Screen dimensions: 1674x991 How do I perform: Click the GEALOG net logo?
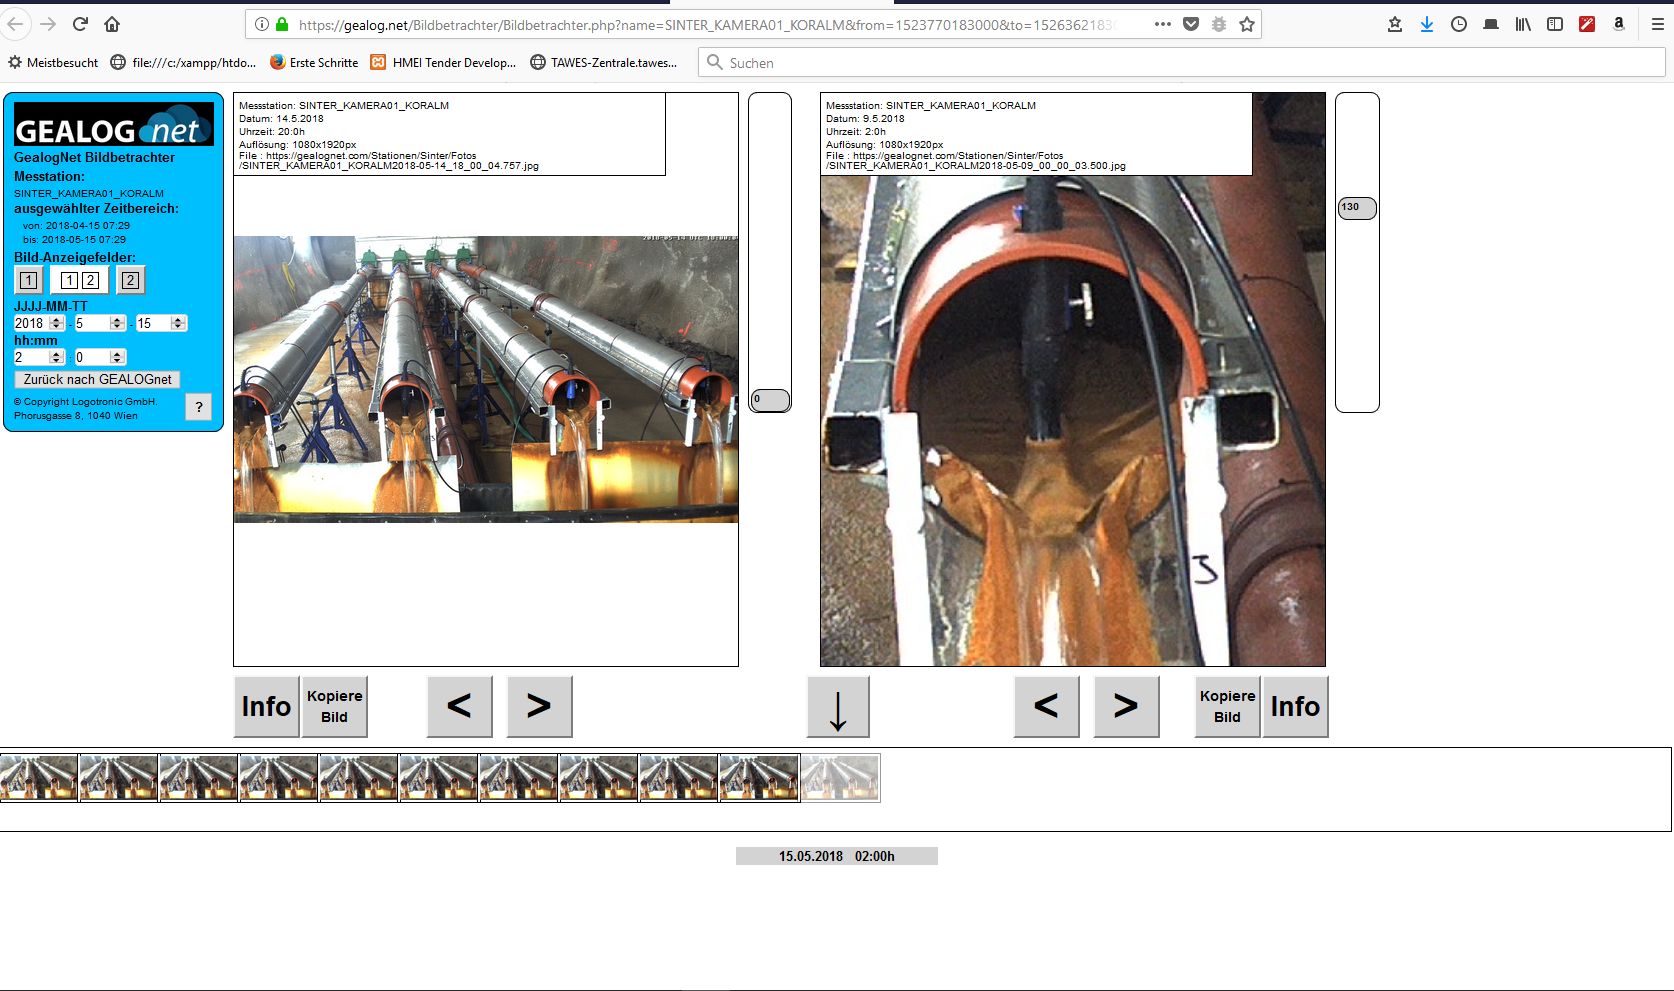113,123
